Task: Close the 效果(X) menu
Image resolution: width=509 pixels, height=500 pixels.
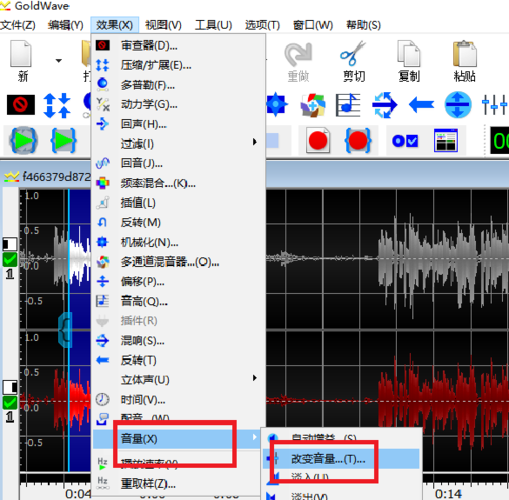Action: point(114,25)
